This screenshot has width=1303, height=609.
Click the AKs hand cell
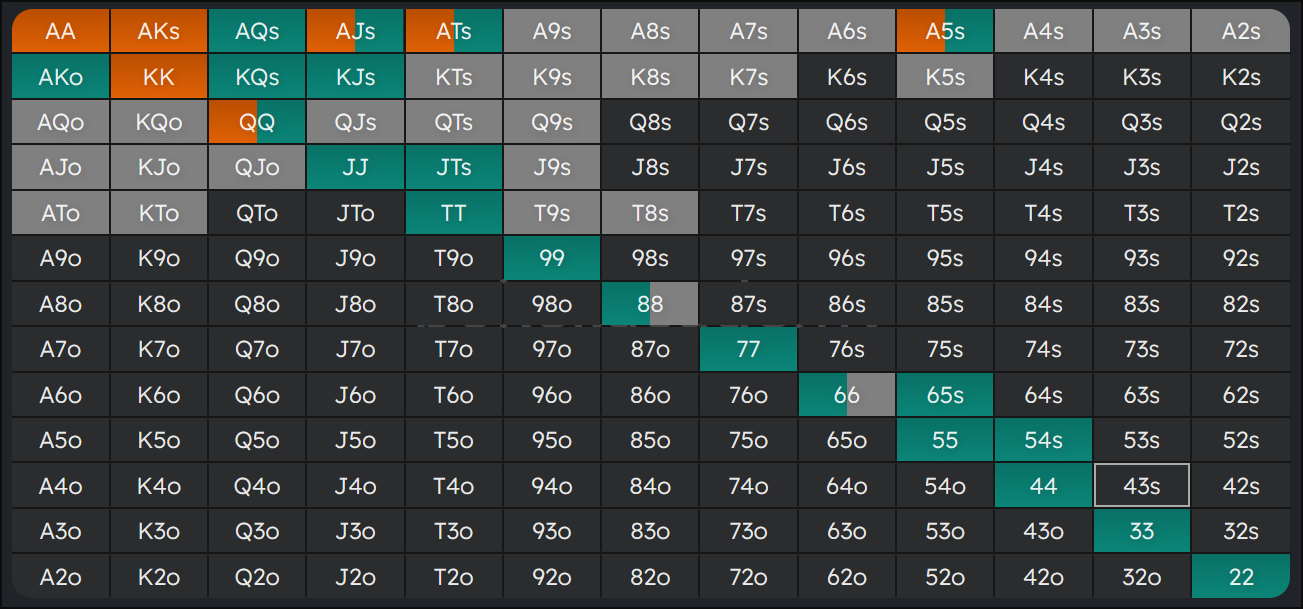pyautogui.click(x=159, y=31)
